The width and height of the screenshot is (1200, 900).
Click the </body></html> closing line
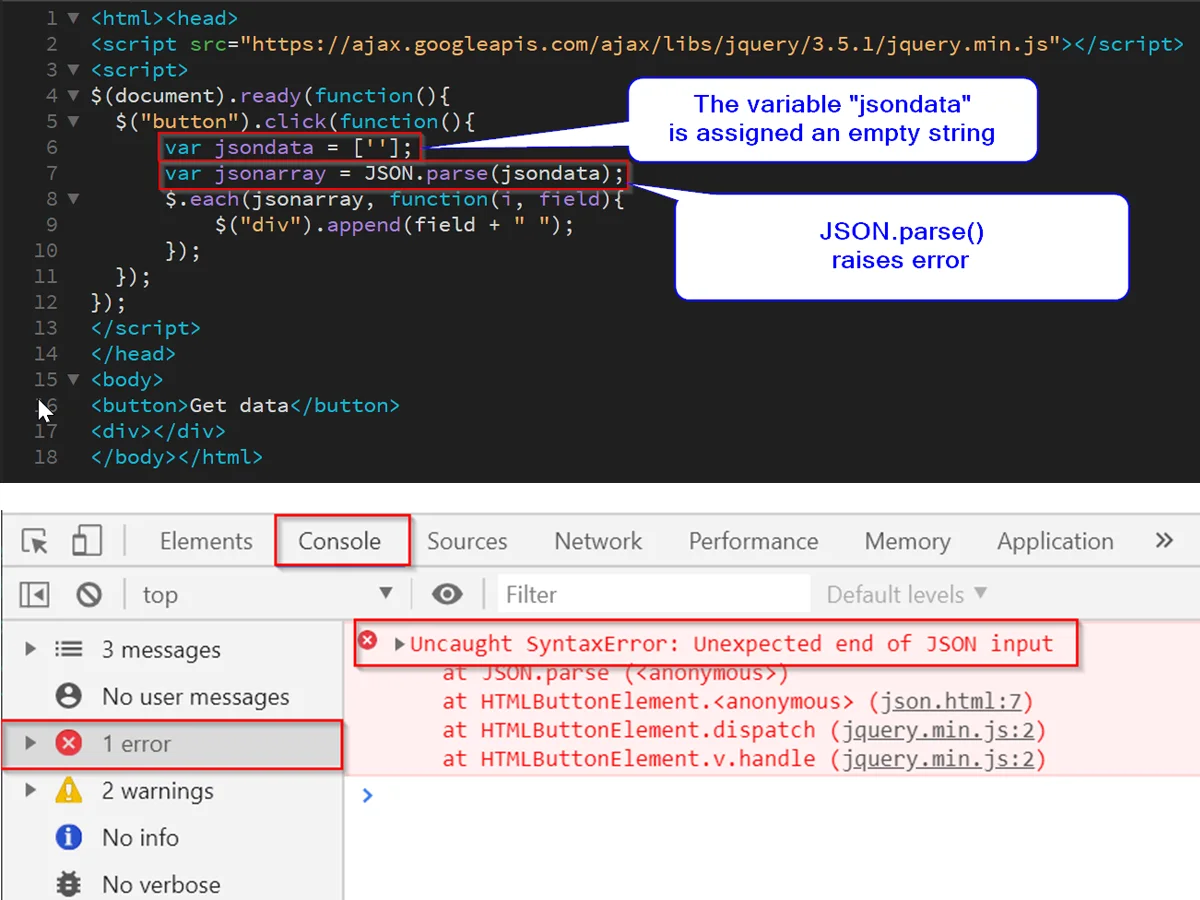[x=176, y=457]
